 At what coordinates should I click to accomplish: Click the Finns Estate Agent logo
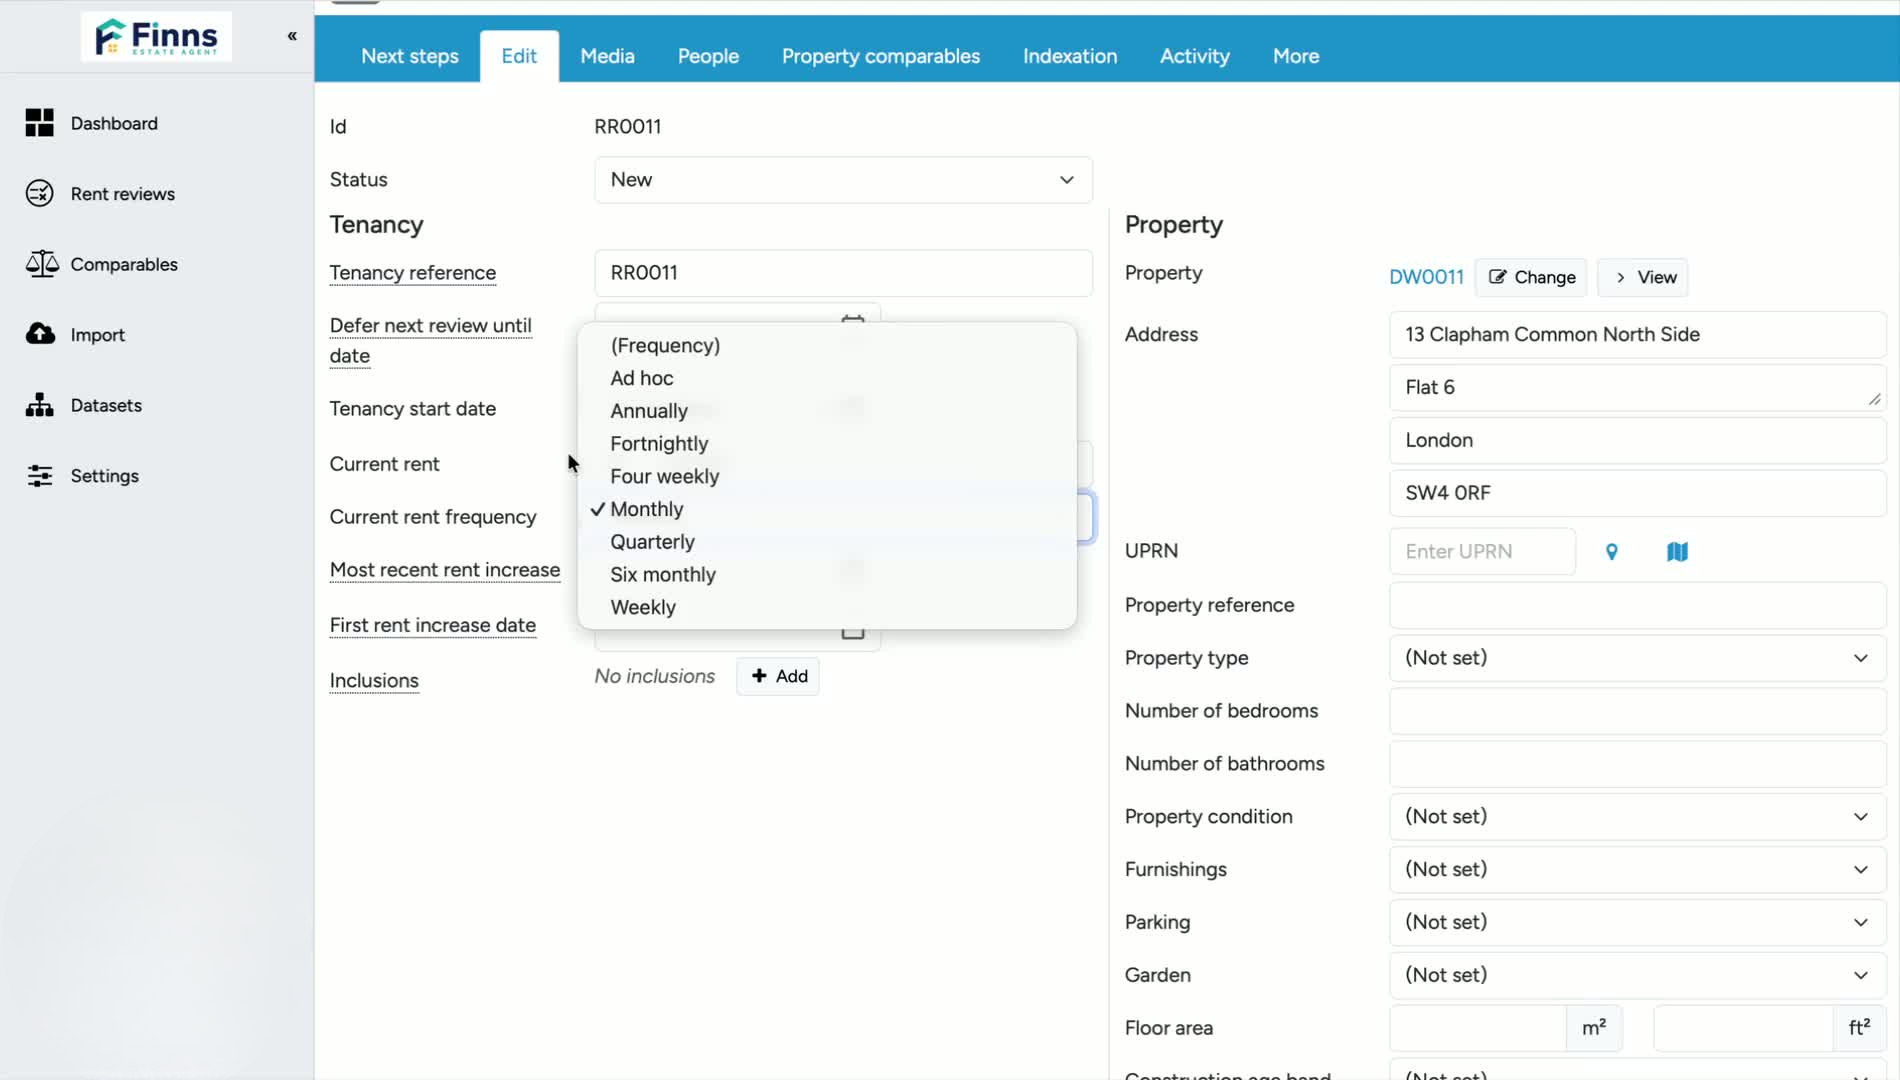[x=156, y=37]
